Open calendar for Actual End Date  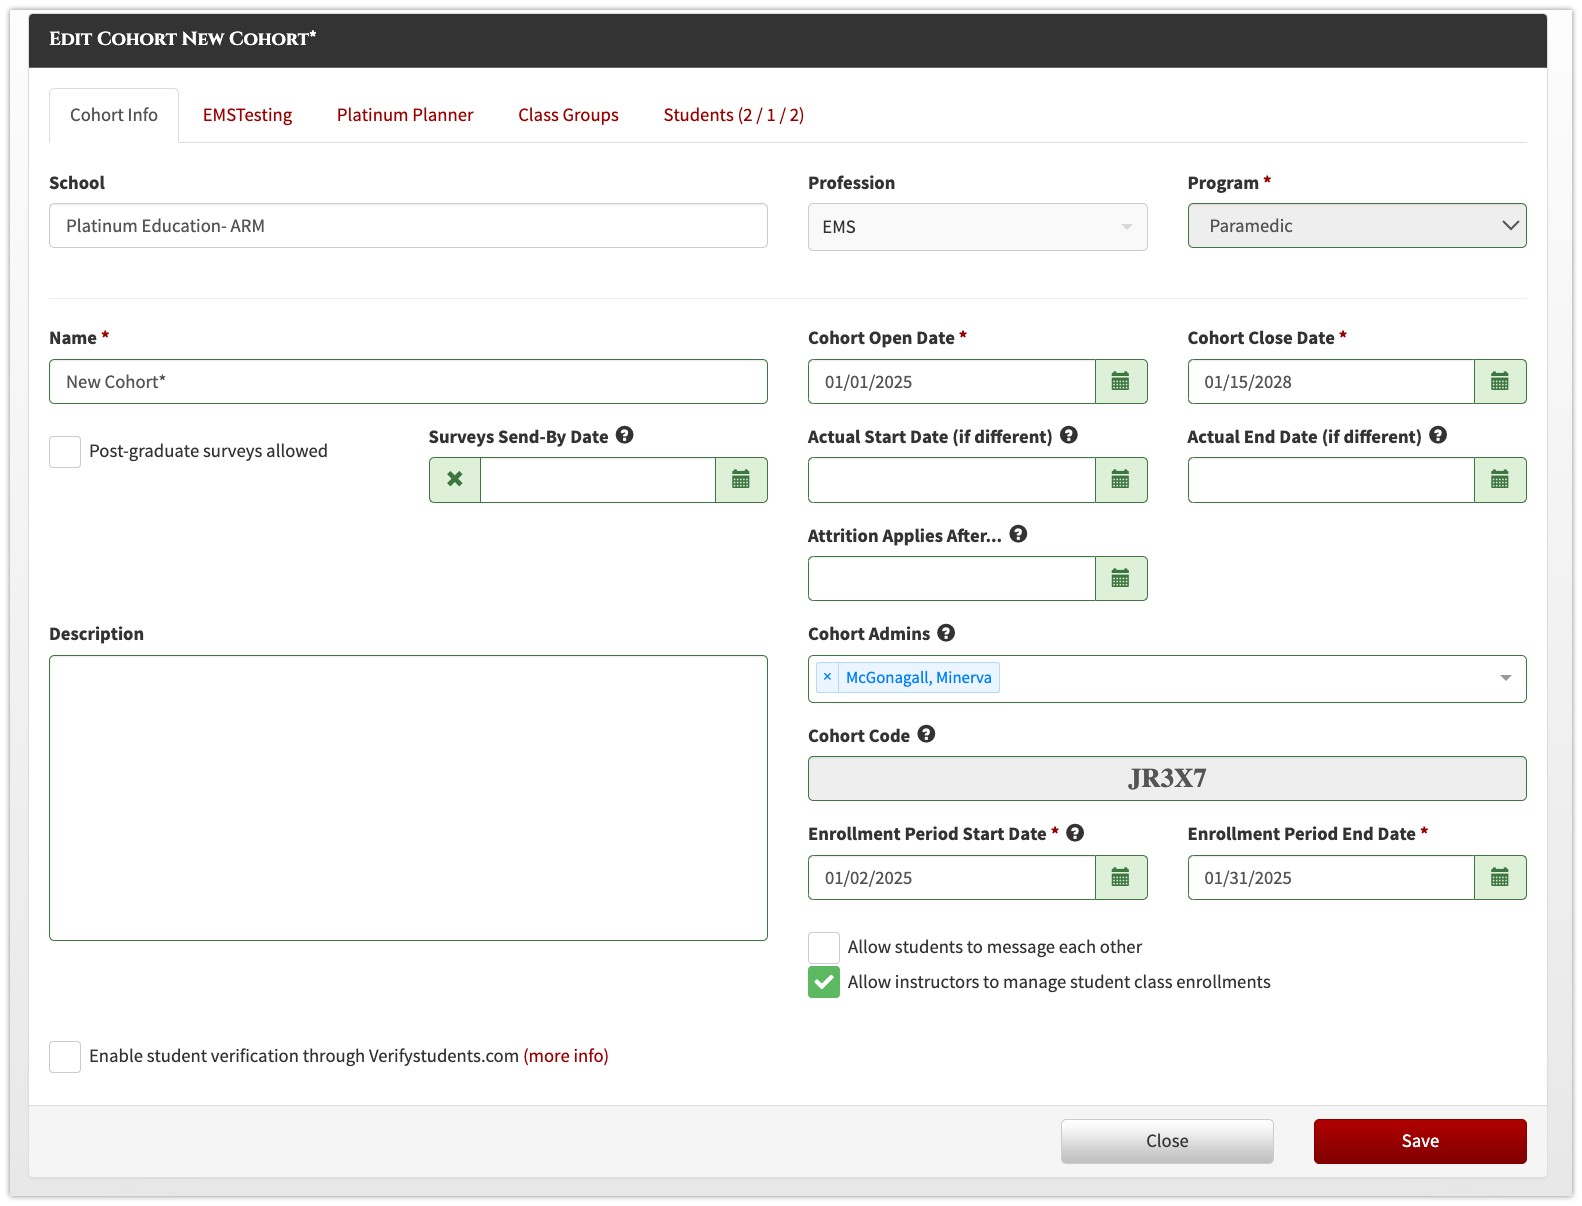pyautogui.click(x=1500, y=480)
